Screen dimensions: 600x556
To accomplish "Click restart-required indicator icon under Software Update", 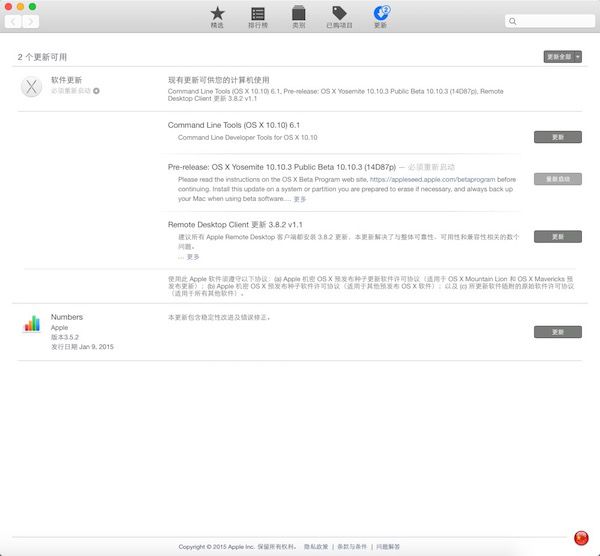I will coord(96,91).
